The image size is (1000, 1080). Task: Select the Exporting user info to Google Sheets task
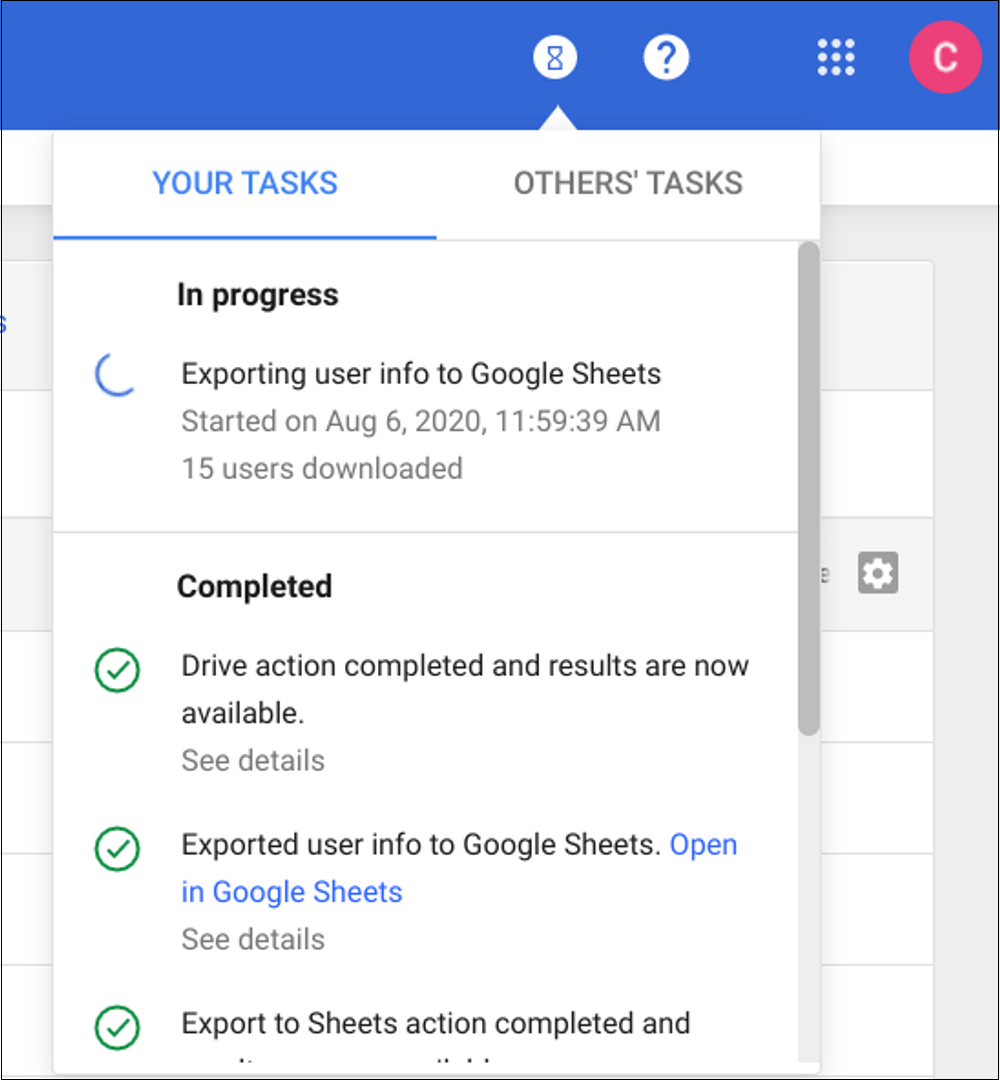[421, 374]
